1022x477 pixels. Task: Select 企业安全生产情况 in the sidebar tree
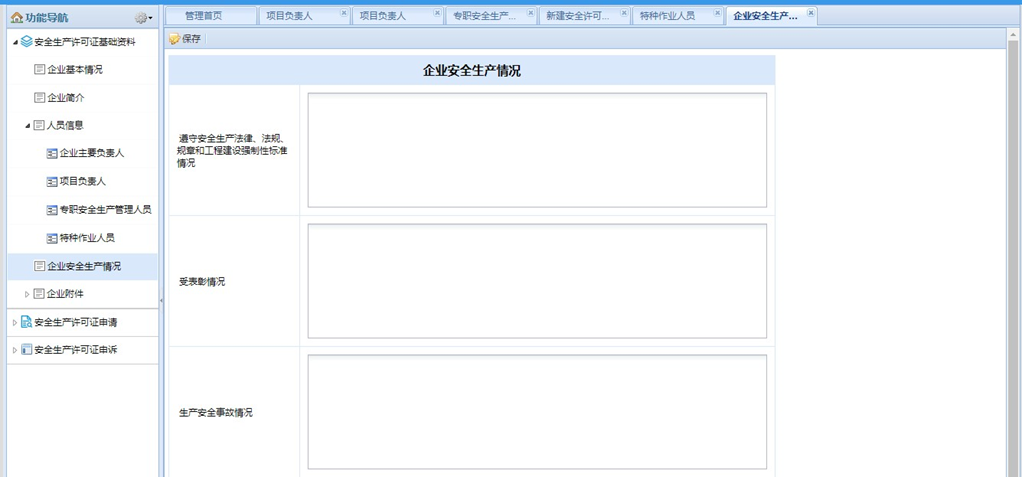(82, 266)
